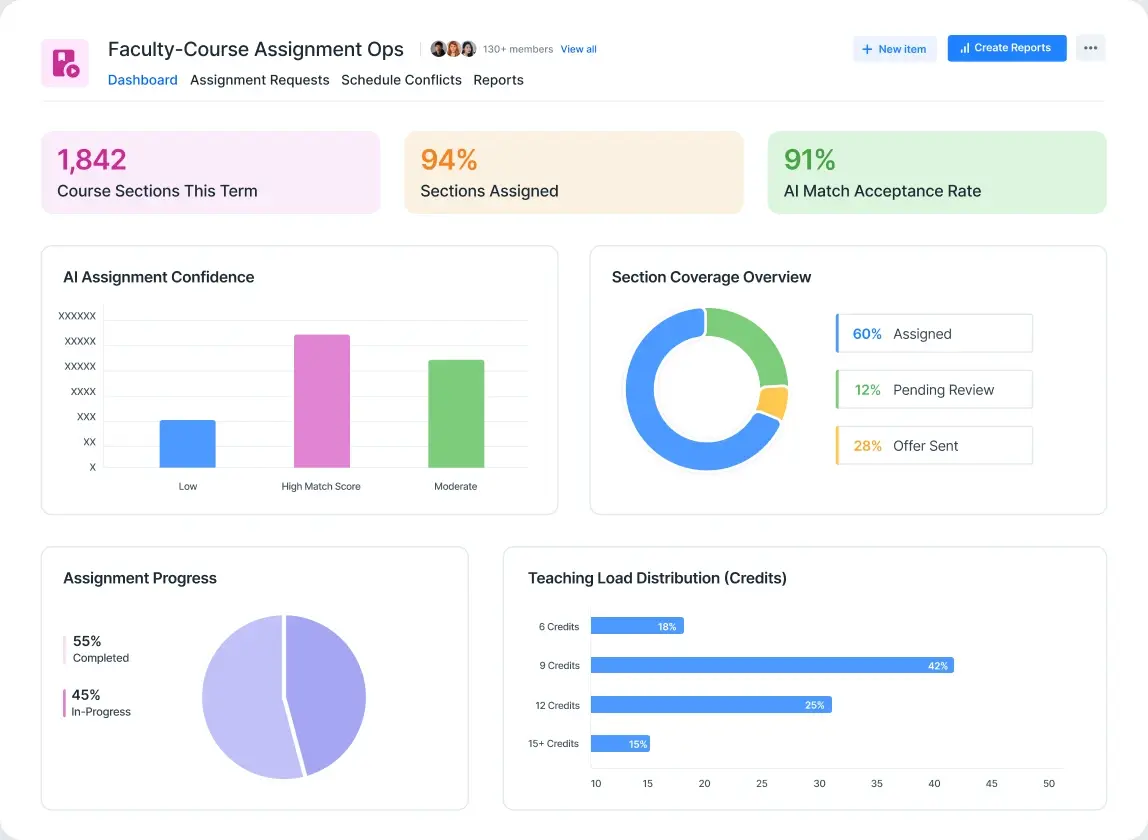Click the green Moderate confidence bar

pos(456,414)
